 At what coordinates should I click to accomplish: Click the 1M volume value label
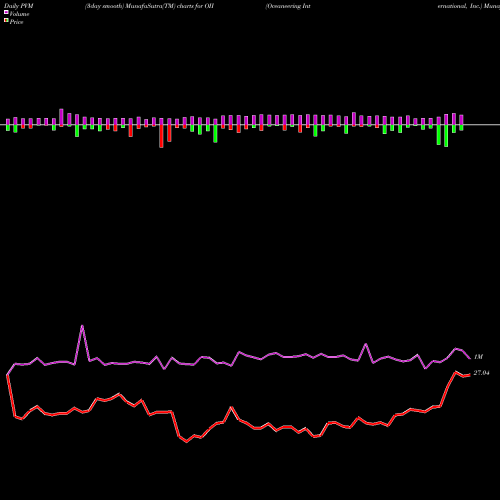(x=478, y=357)
